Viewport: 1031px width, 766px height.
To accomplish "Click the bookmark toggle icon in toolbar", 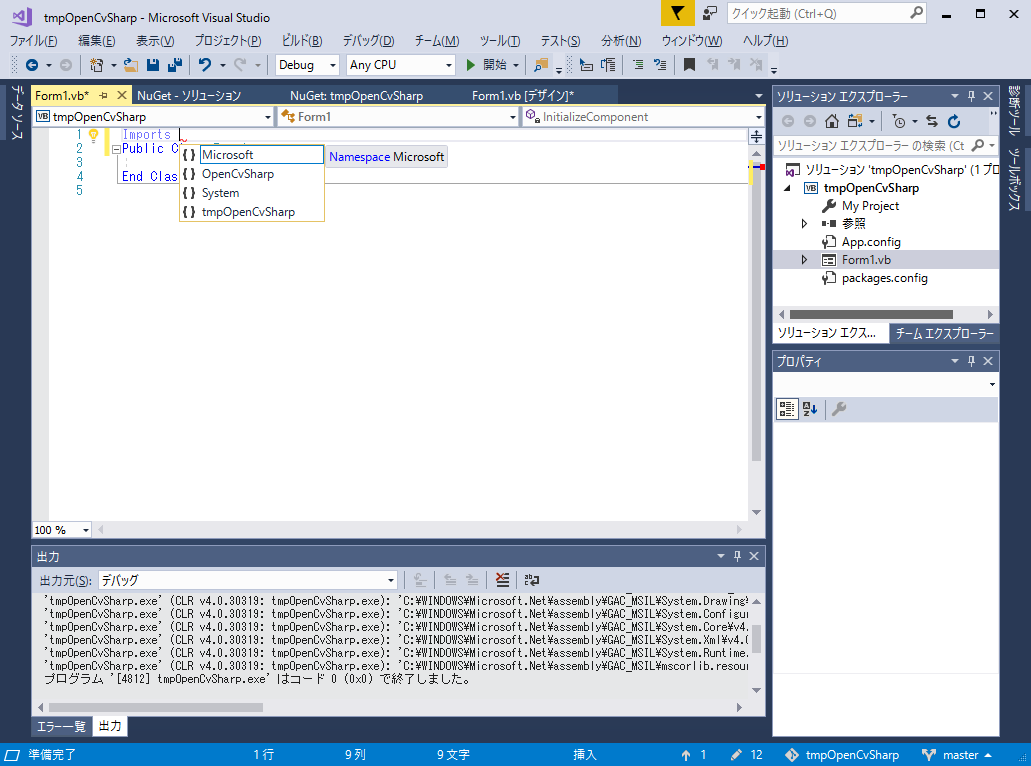I will point(689,64).
